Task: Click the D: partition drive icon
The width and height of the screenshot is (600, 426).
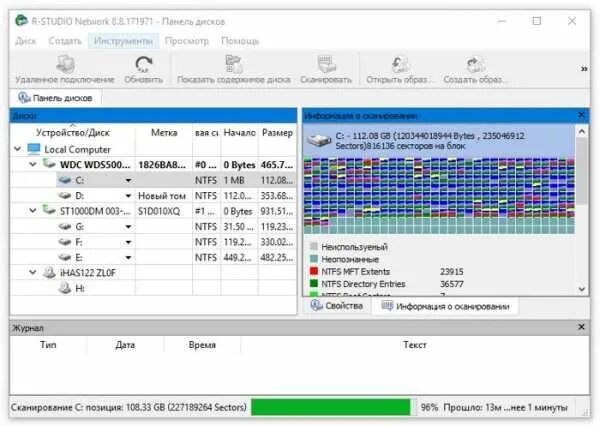Action: coord(65,195)
